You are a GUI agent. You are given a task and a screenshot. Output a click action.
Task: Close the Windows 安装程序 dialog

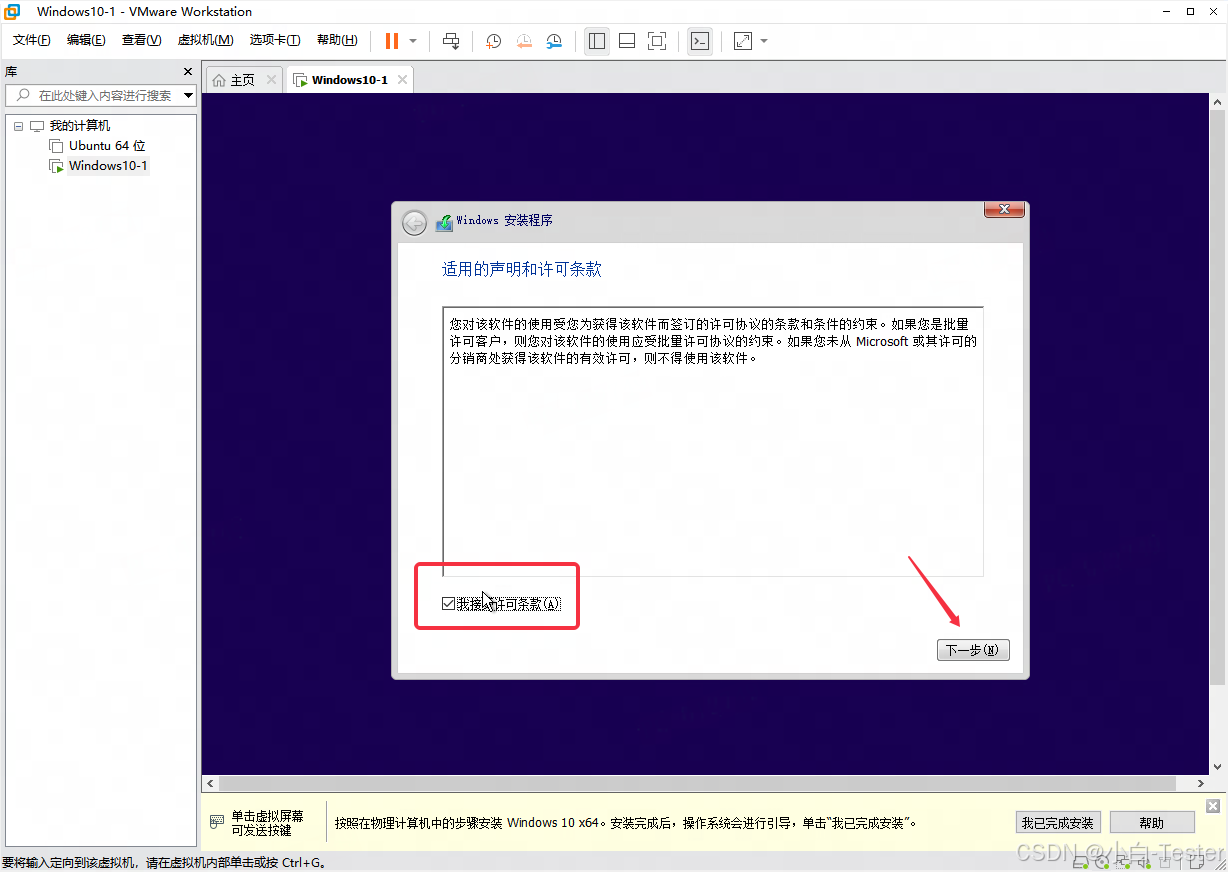coord(1004,209)
